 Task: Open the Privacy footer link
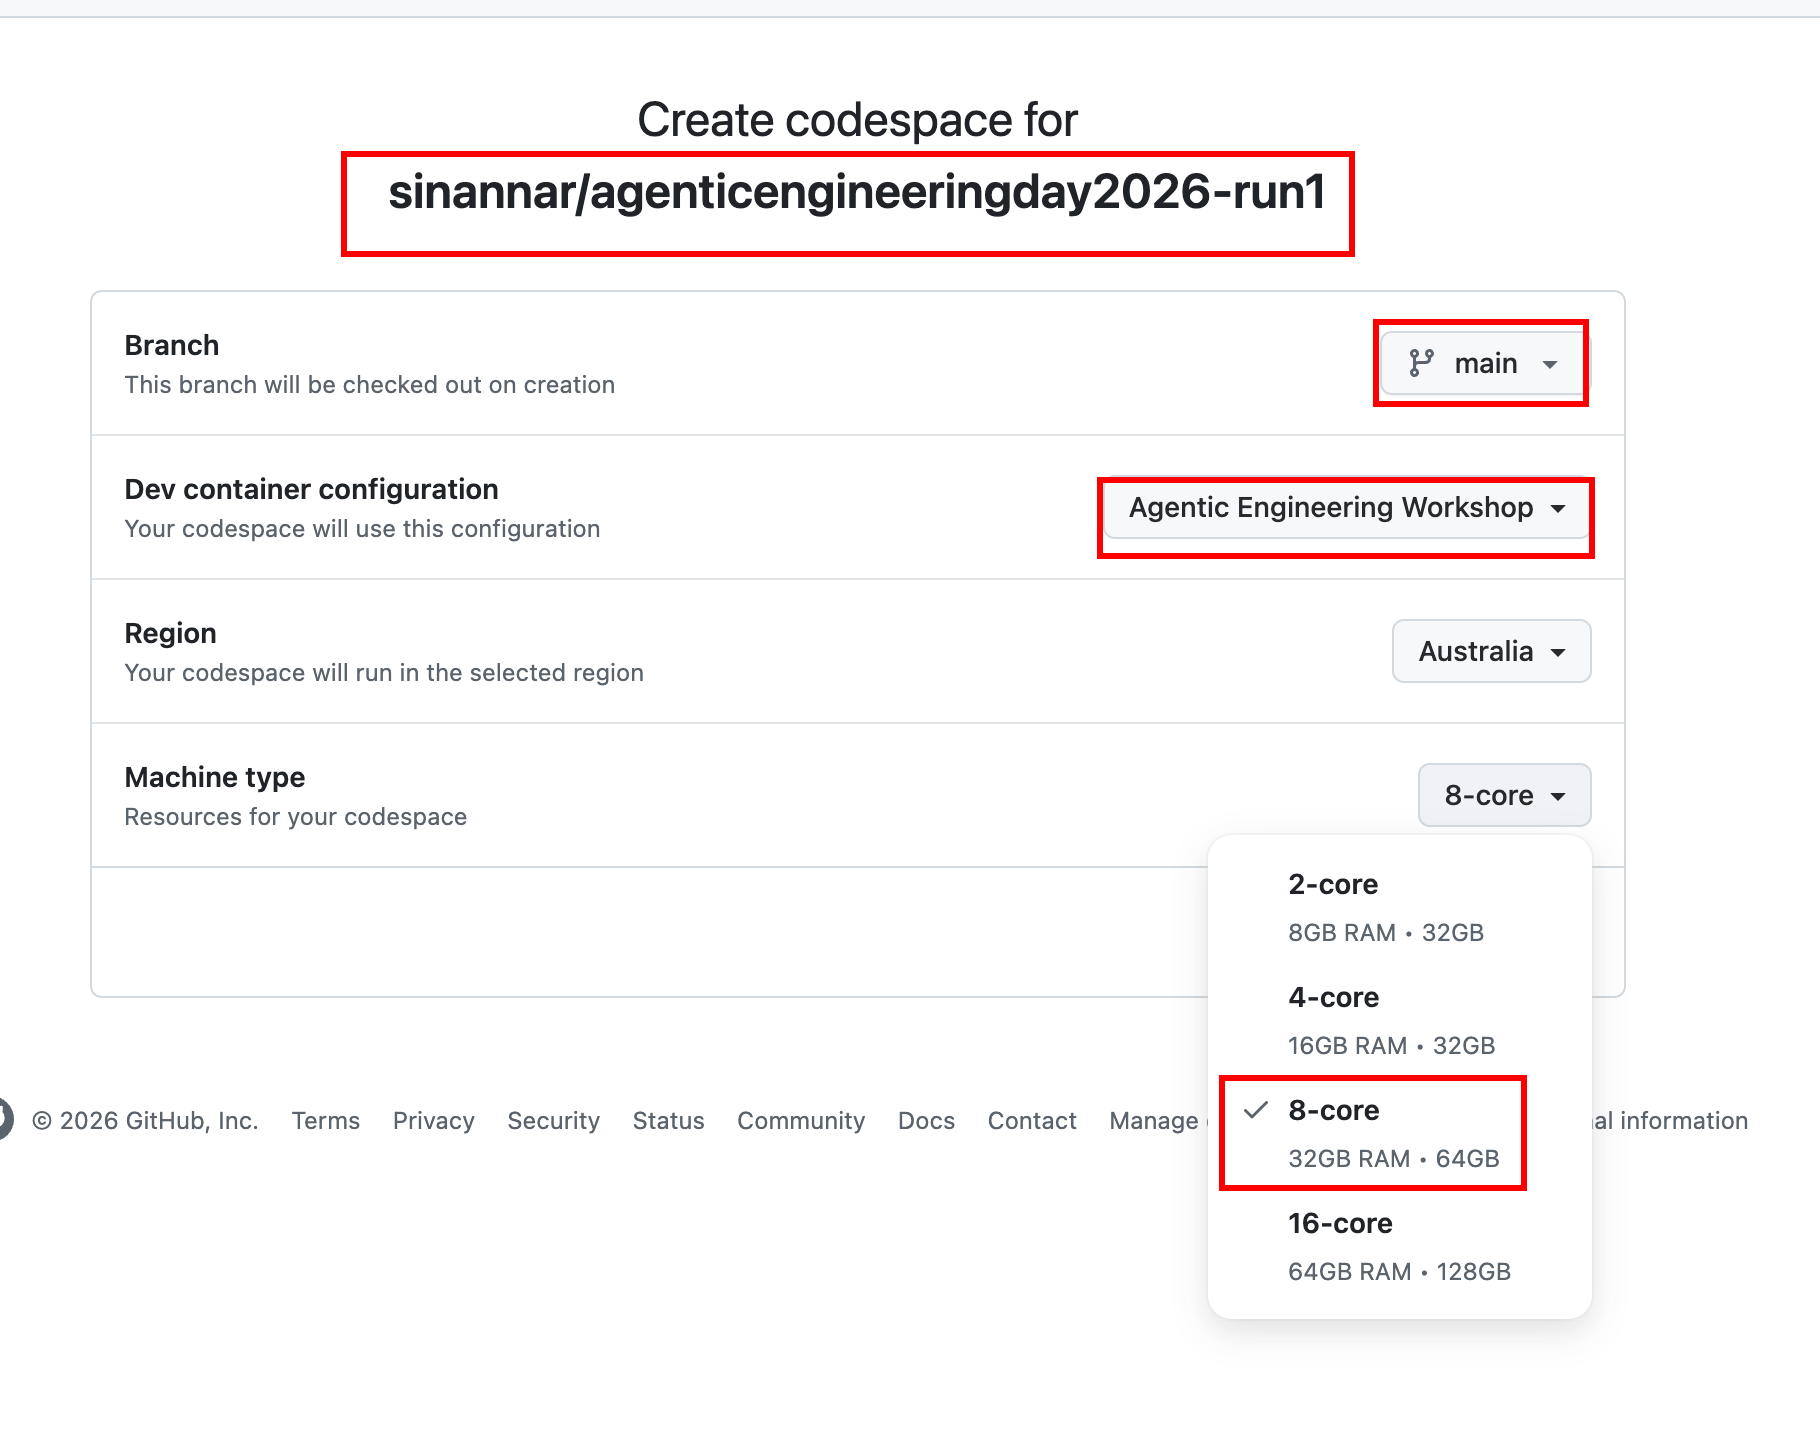pyautogui.click(x=433, y=1120)
